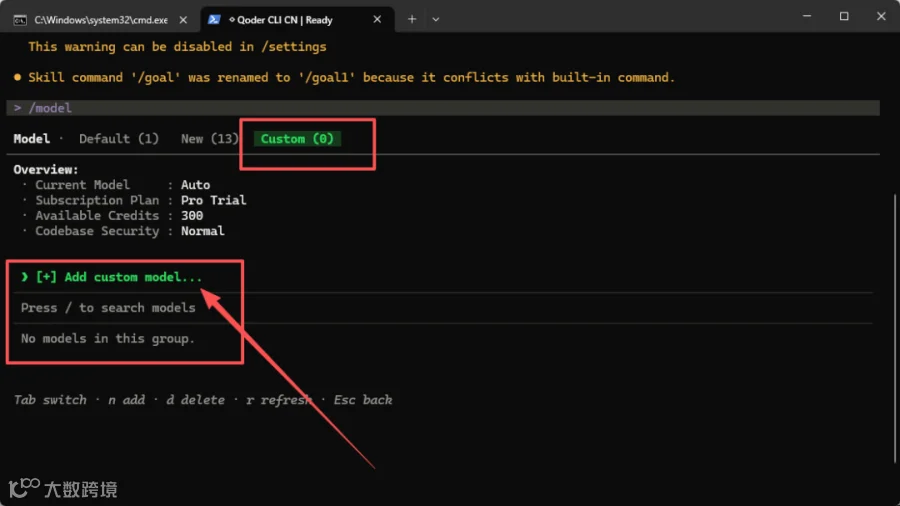Click the green chevron beside Add custom model

[25, 277]
